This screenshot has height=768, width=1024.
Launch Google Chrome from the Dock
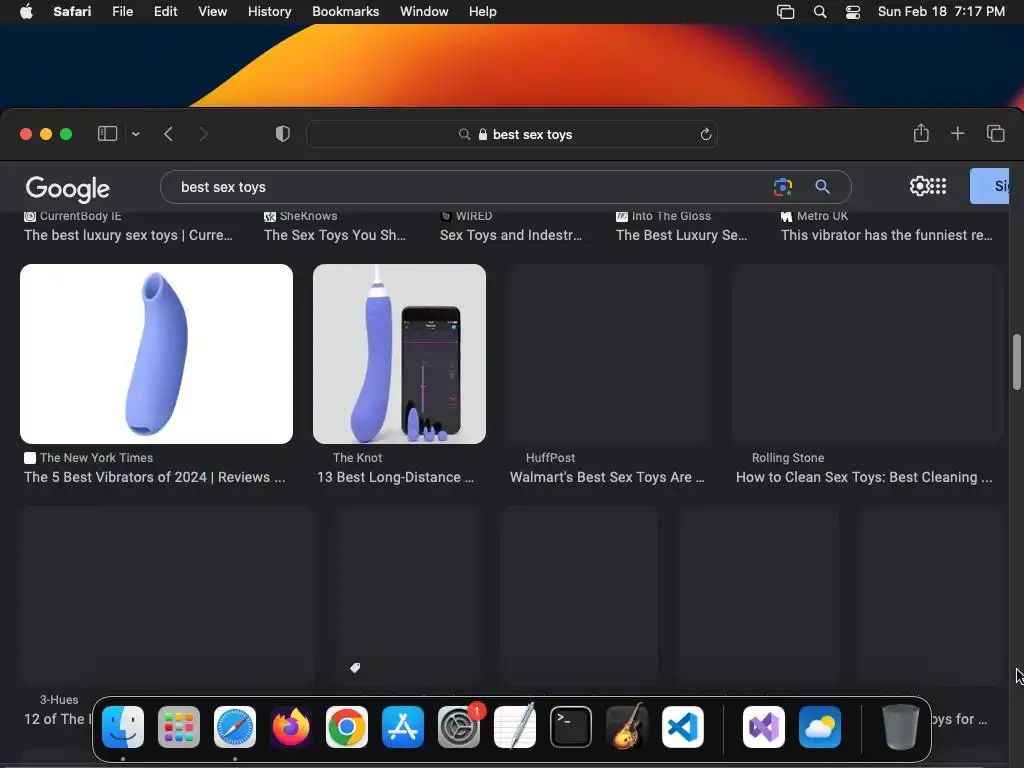pos(347,727)
